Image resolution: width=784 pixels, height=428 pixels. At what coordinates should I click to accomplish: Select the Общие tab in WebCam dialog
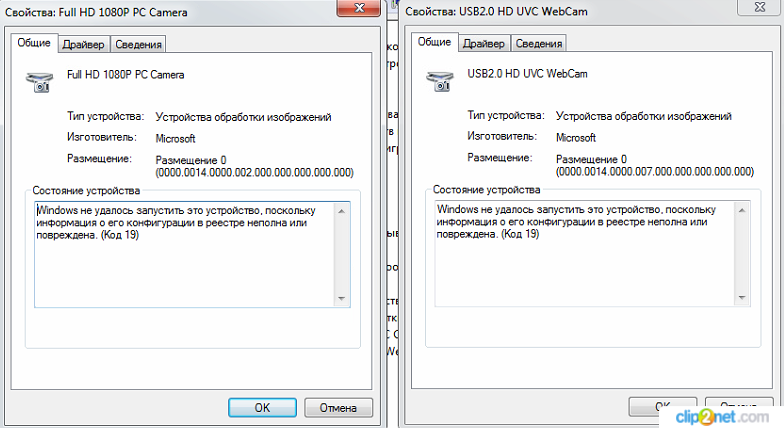pos(434,42)
